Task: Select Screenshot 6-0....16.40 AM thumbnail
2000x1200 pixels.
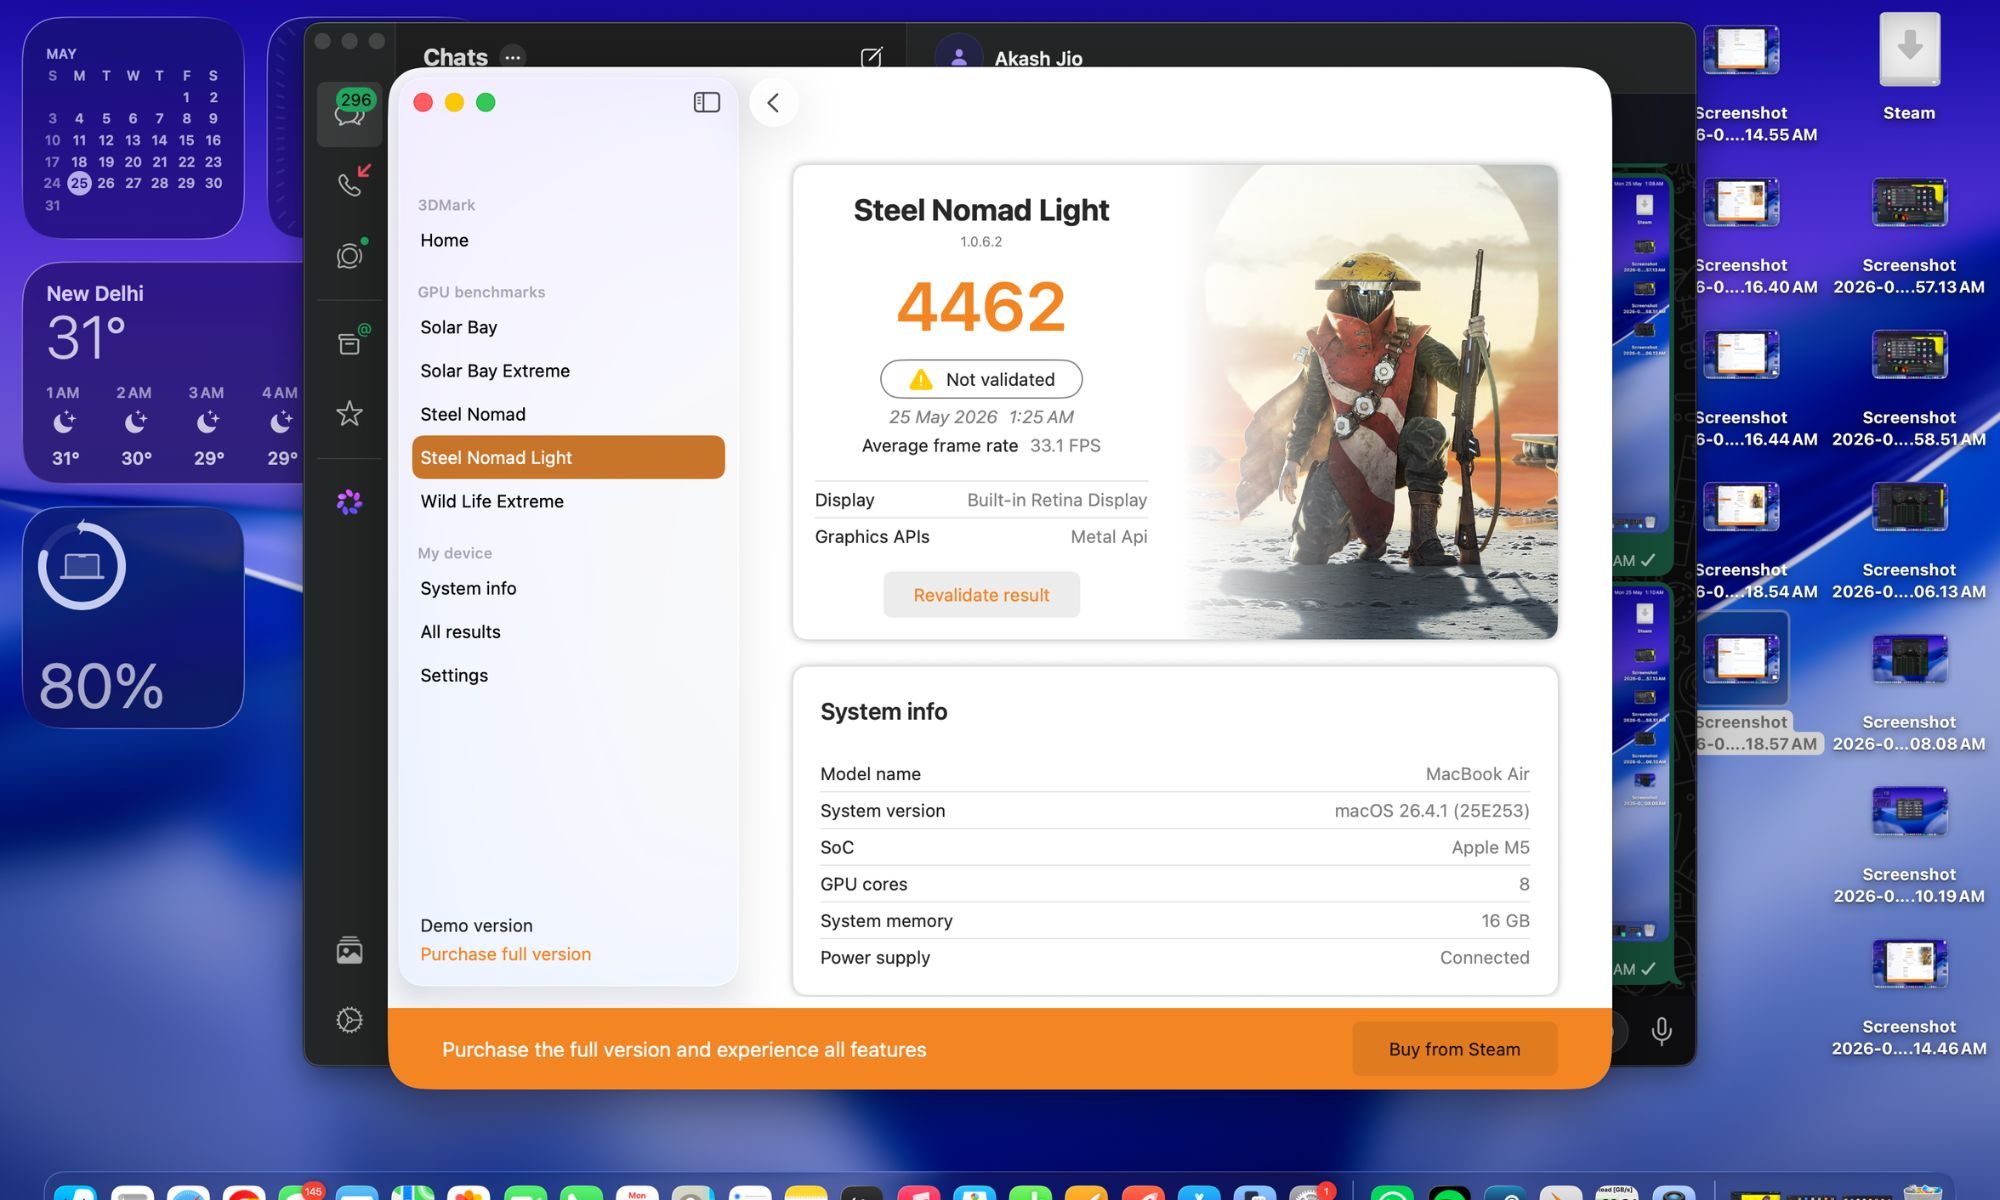Action: pyautogui.click(x=1742, y=202)
